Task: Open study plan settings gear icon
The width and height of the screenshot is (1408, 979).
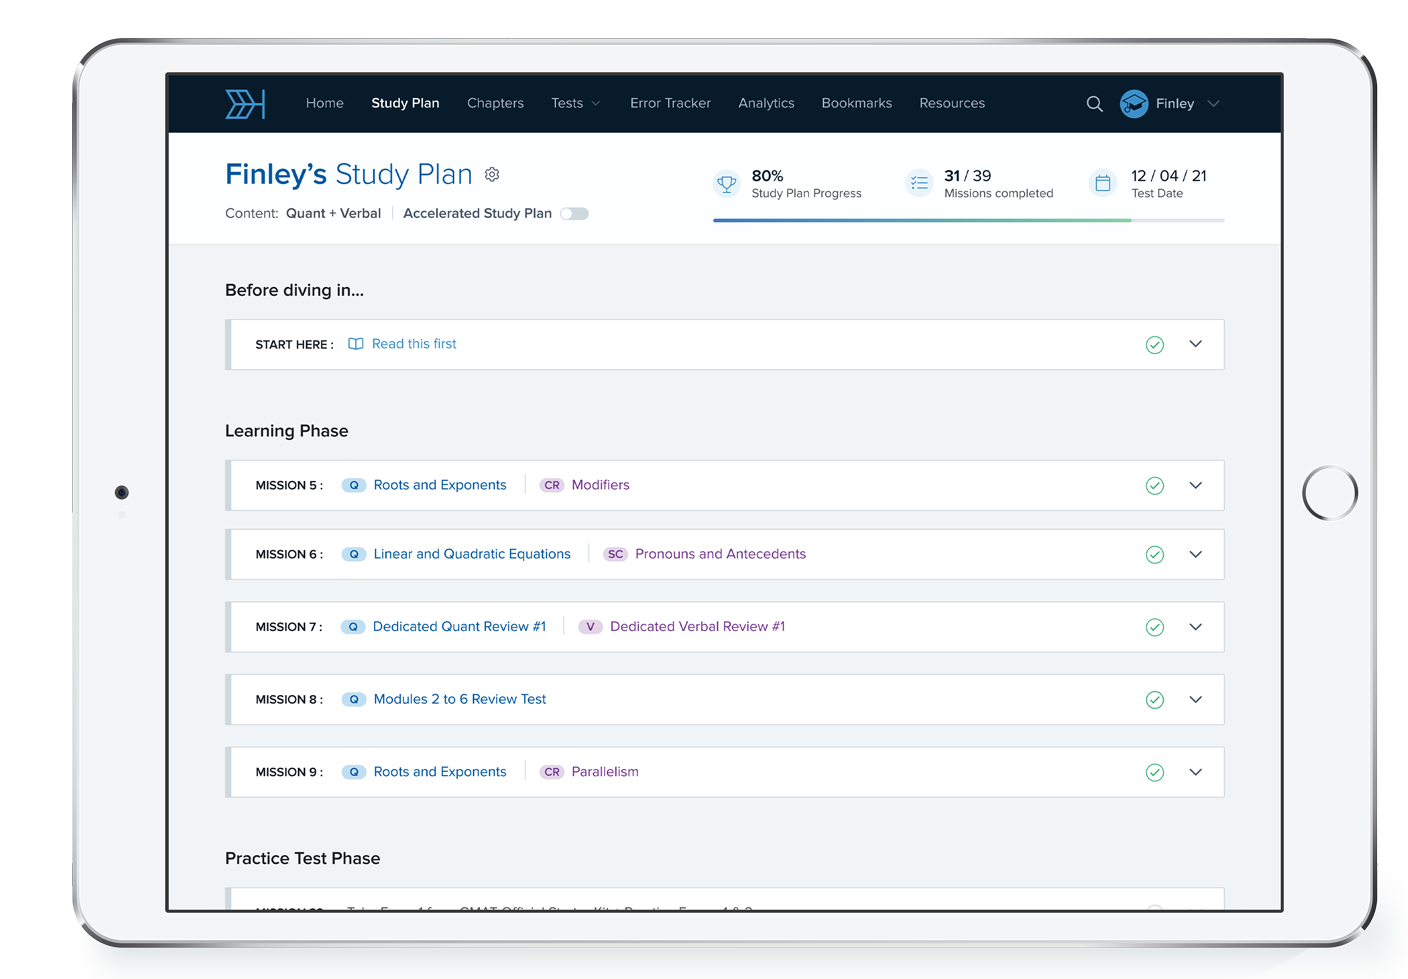Action: click(492, 175)
